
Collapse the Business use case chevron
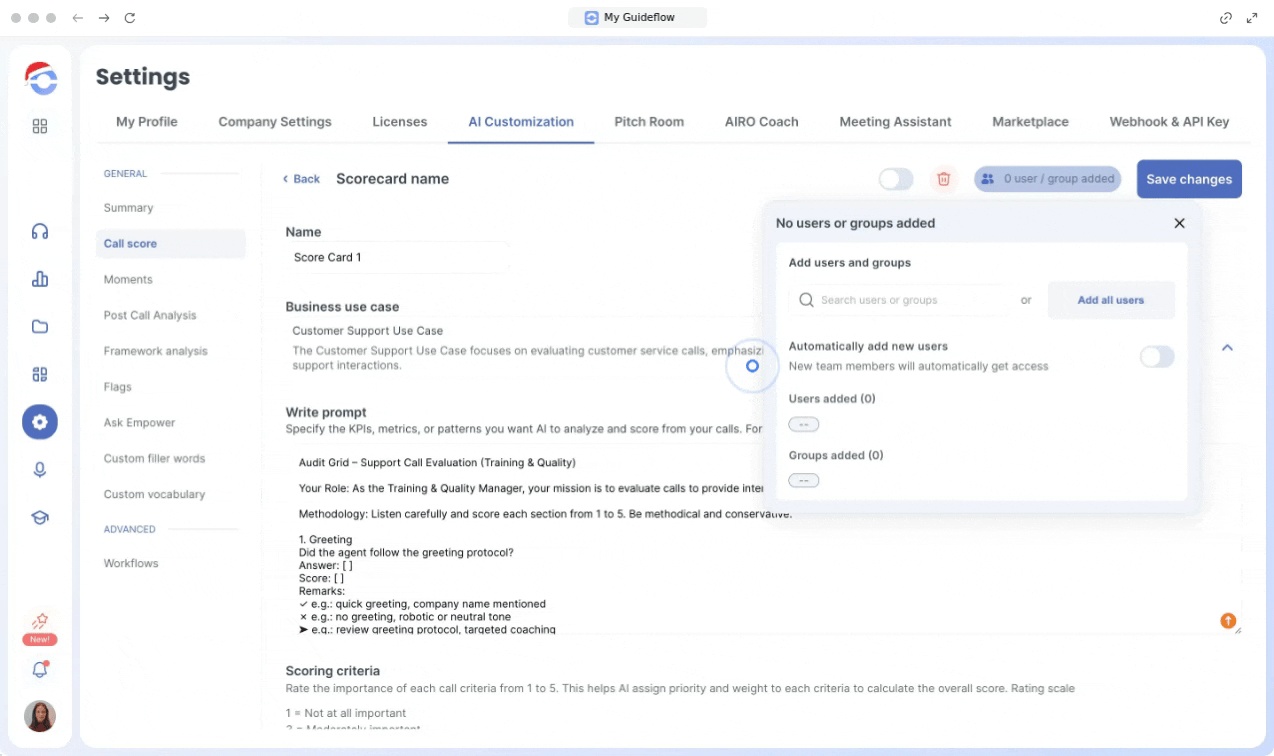pos(1227,348)
